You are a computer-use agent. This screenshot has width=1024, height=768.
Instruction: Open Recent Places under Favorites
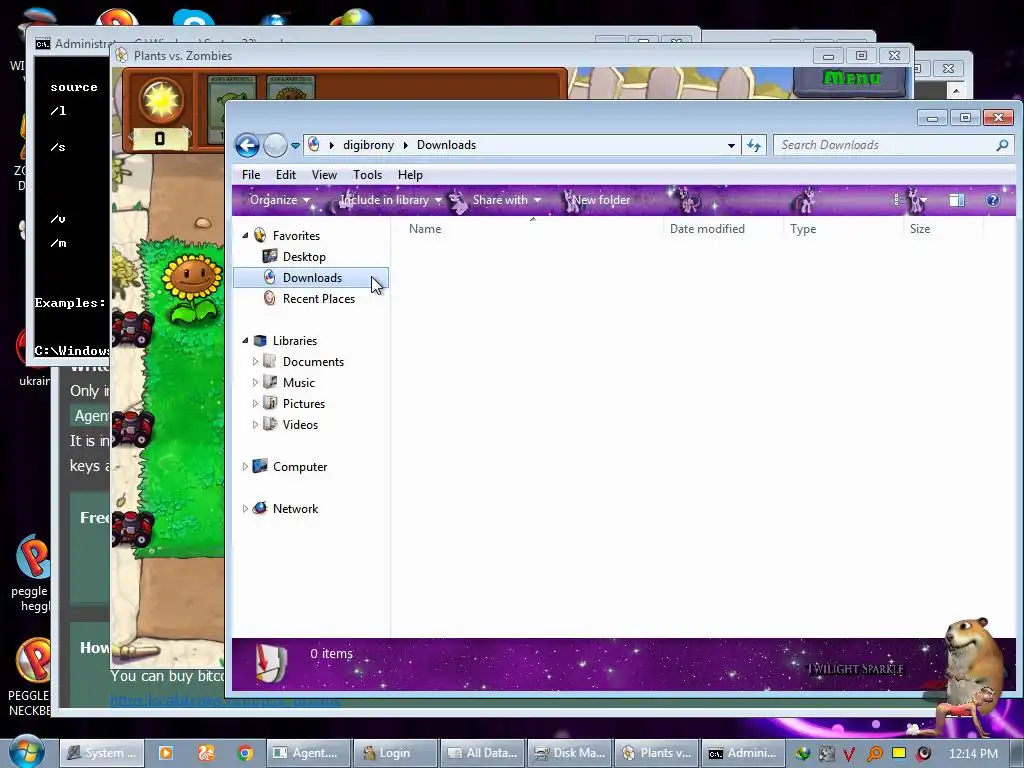pyautogui.click(x=319, y=298)
